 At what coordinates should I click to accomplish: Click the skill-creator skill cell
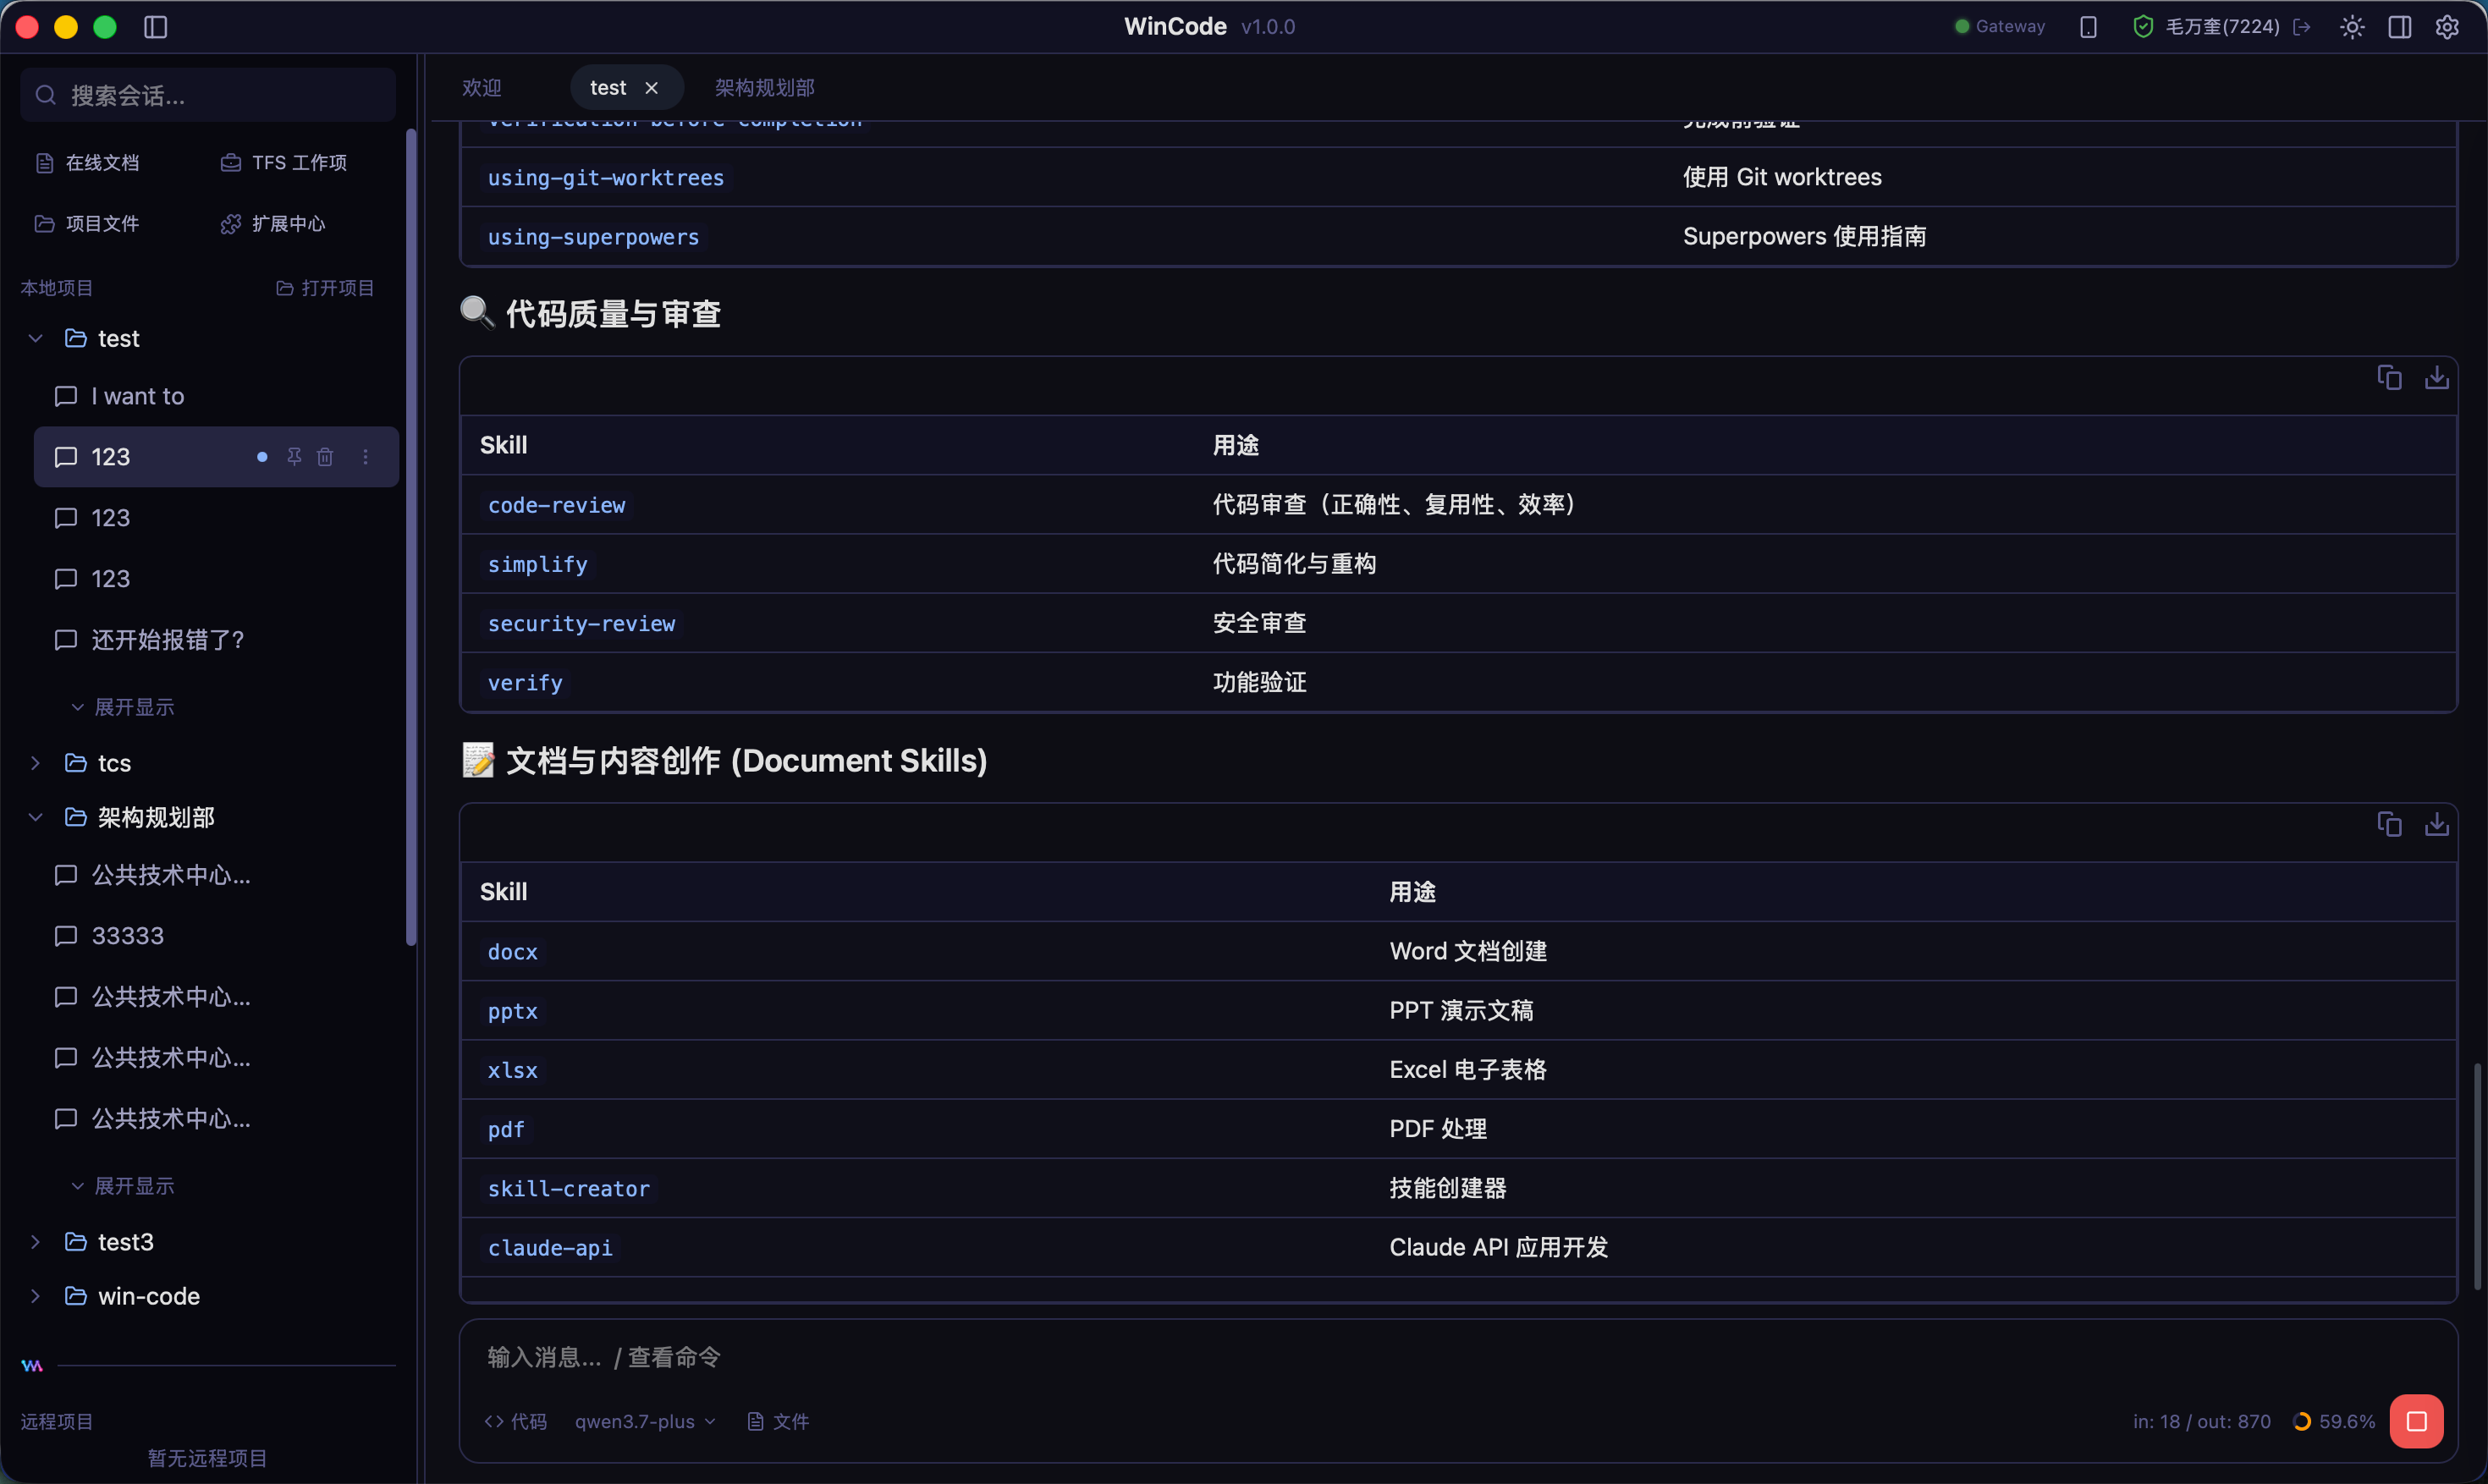click(569, 1189)
